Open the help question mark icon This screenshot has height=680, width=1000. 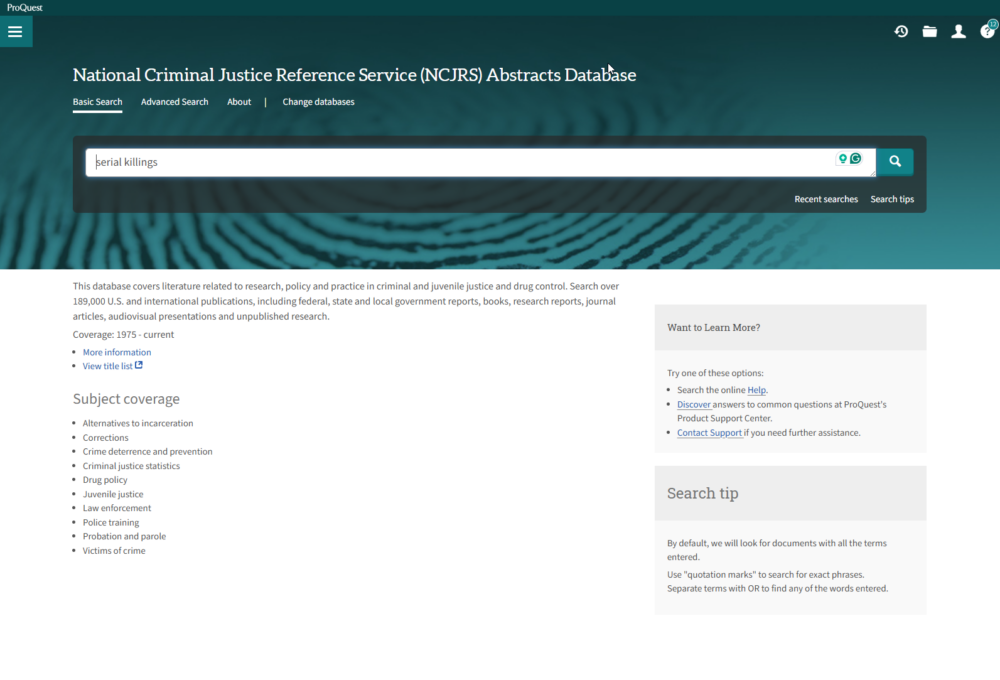(987, 31)
